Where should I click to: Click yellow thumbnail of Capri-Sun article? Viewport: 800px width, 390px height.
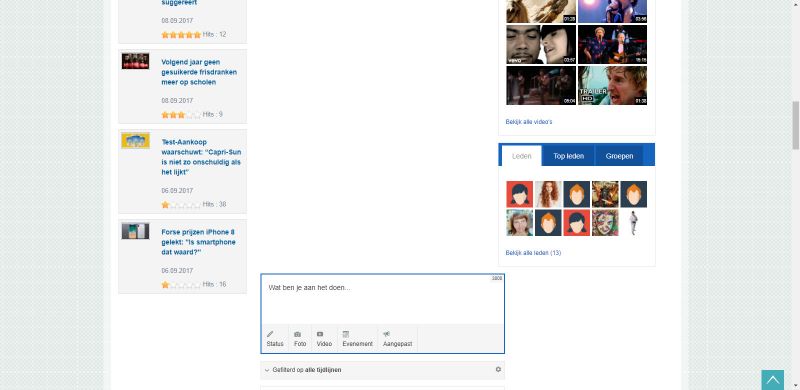[x=135, y=141]
